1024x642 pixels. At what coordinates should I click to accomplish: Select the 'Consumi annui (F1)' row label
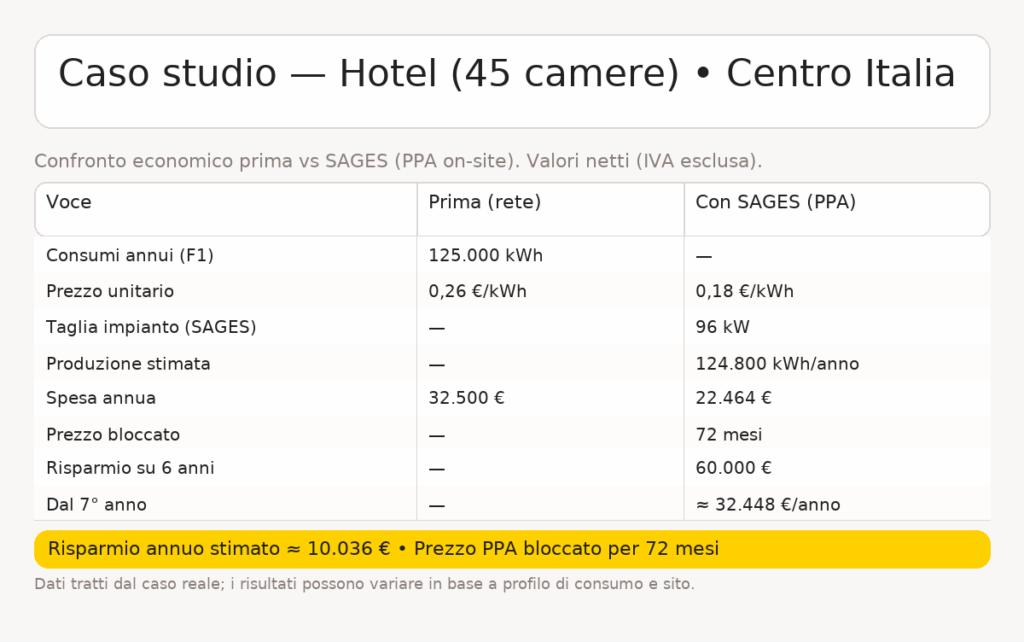click(x=130, y=256)
